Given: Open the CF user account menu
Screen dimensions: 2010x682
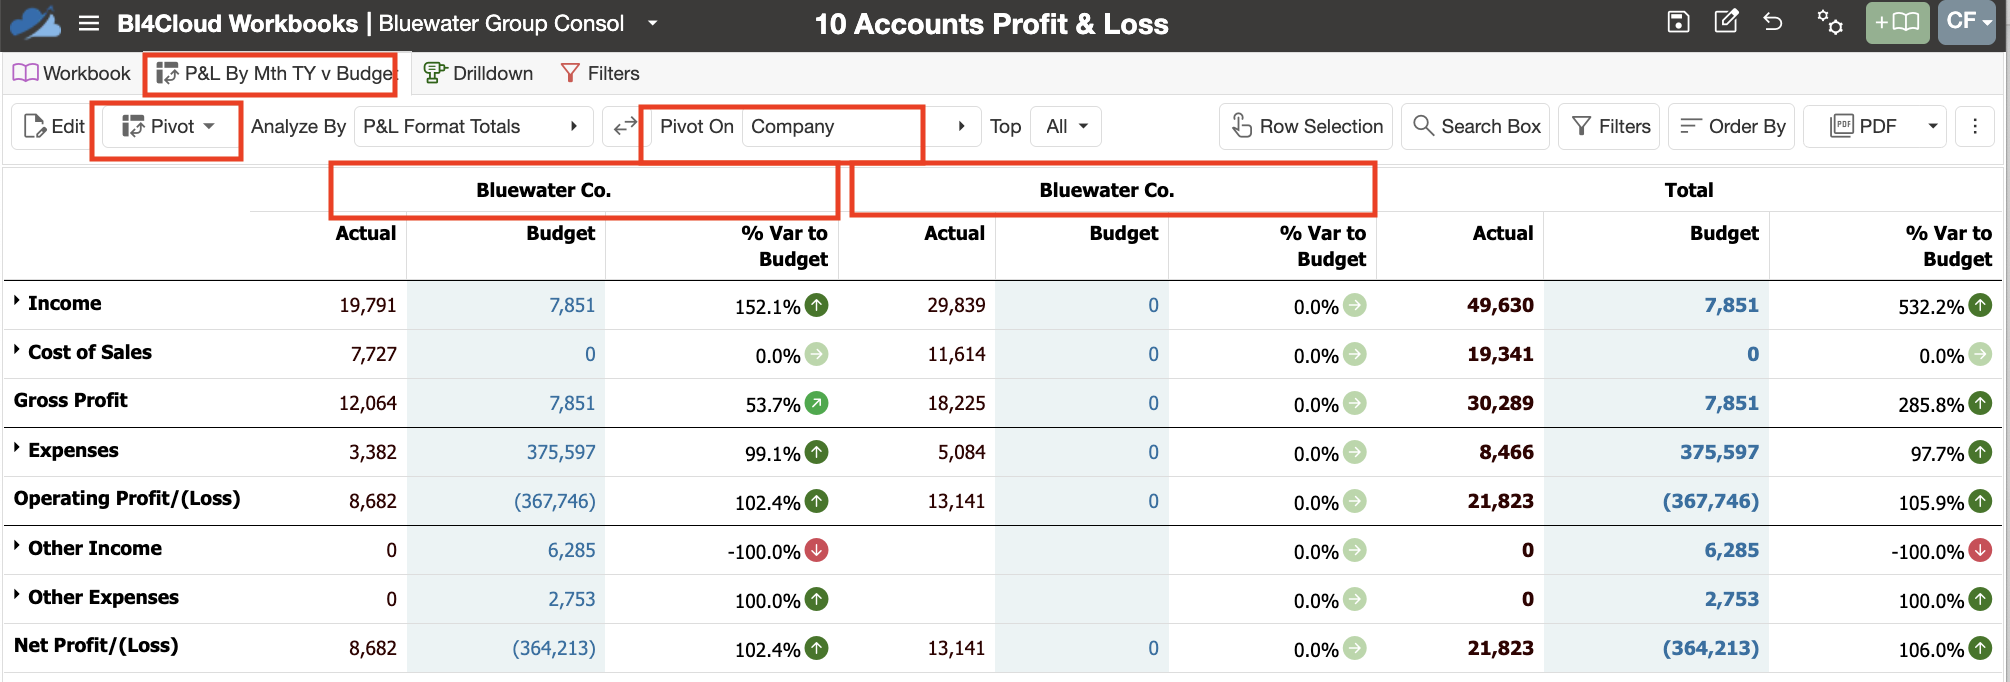Looking at the screenshot, I should tap(1966, 22).
